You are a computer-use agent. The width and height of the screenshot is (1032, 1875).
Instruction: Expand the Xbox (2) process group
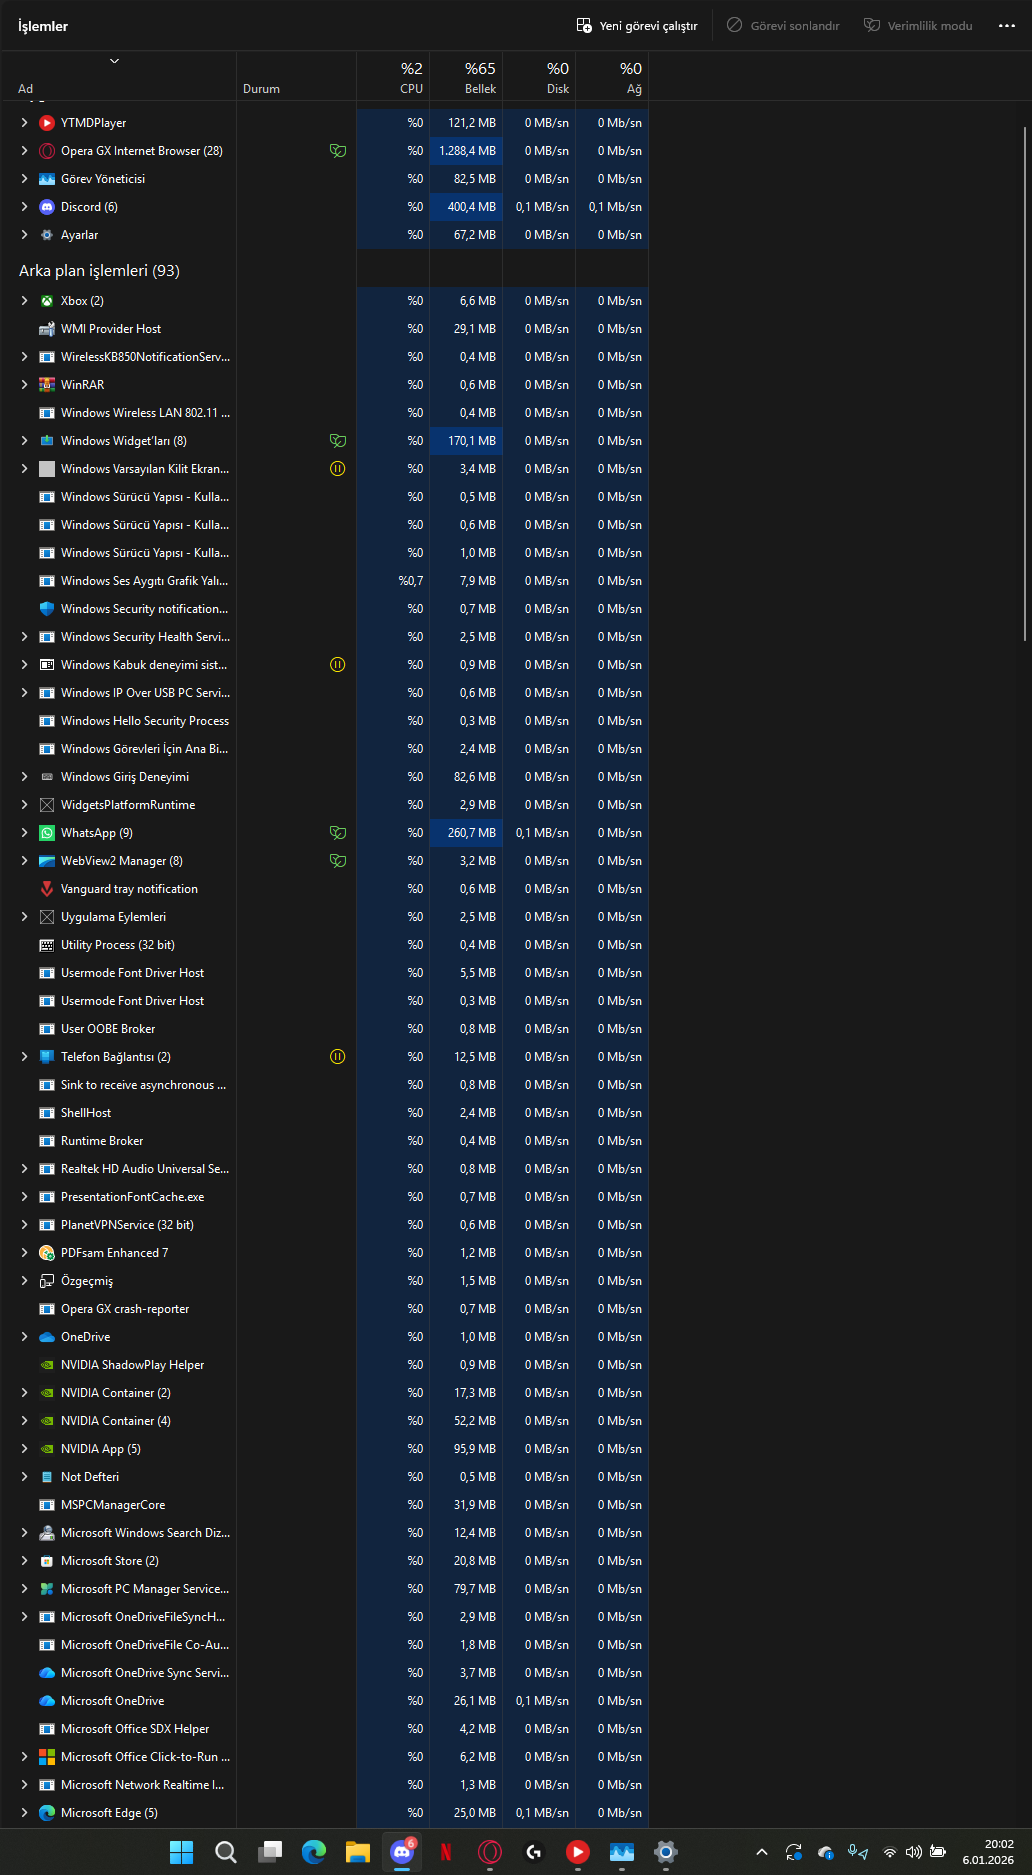coord(24,301)
